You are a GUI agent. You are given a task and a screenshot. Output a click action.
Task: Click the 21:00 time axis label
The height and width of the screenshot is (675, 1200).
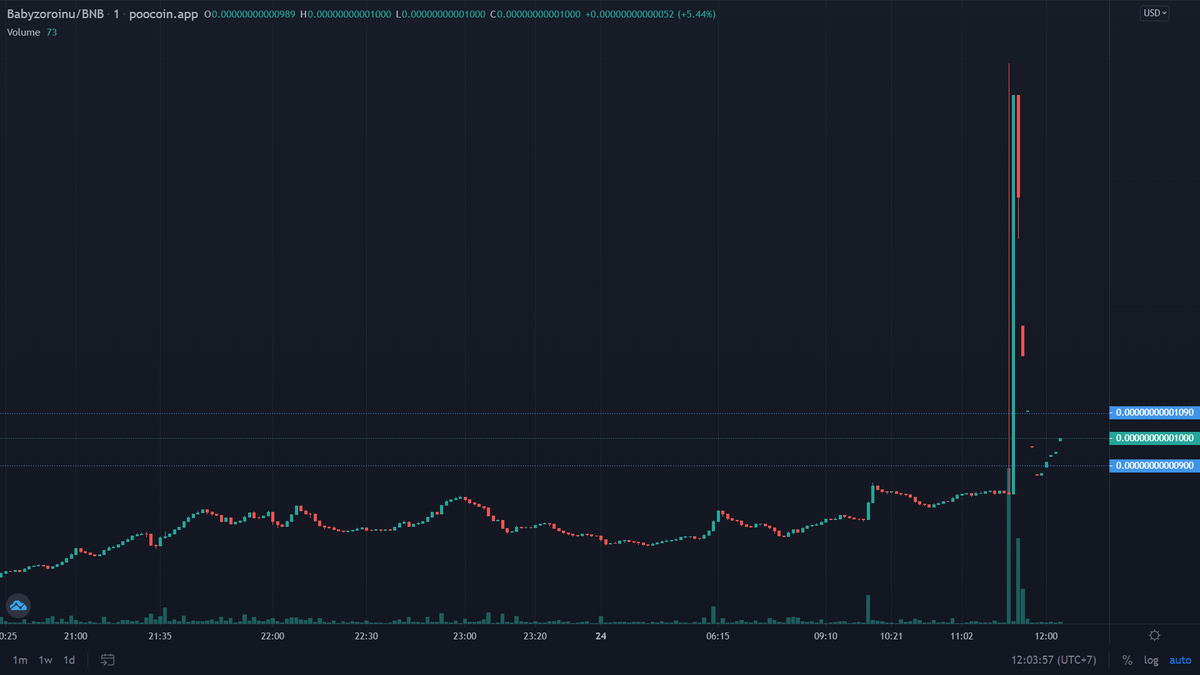(76, 635)
